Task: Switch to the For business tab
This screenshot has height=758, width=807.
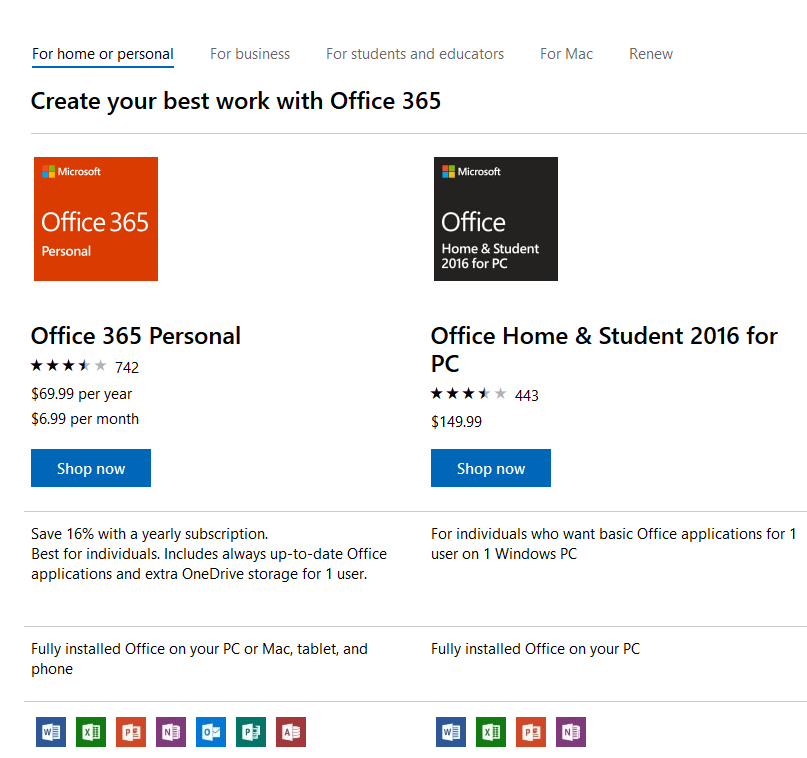Action: click(x=250, y=54)
